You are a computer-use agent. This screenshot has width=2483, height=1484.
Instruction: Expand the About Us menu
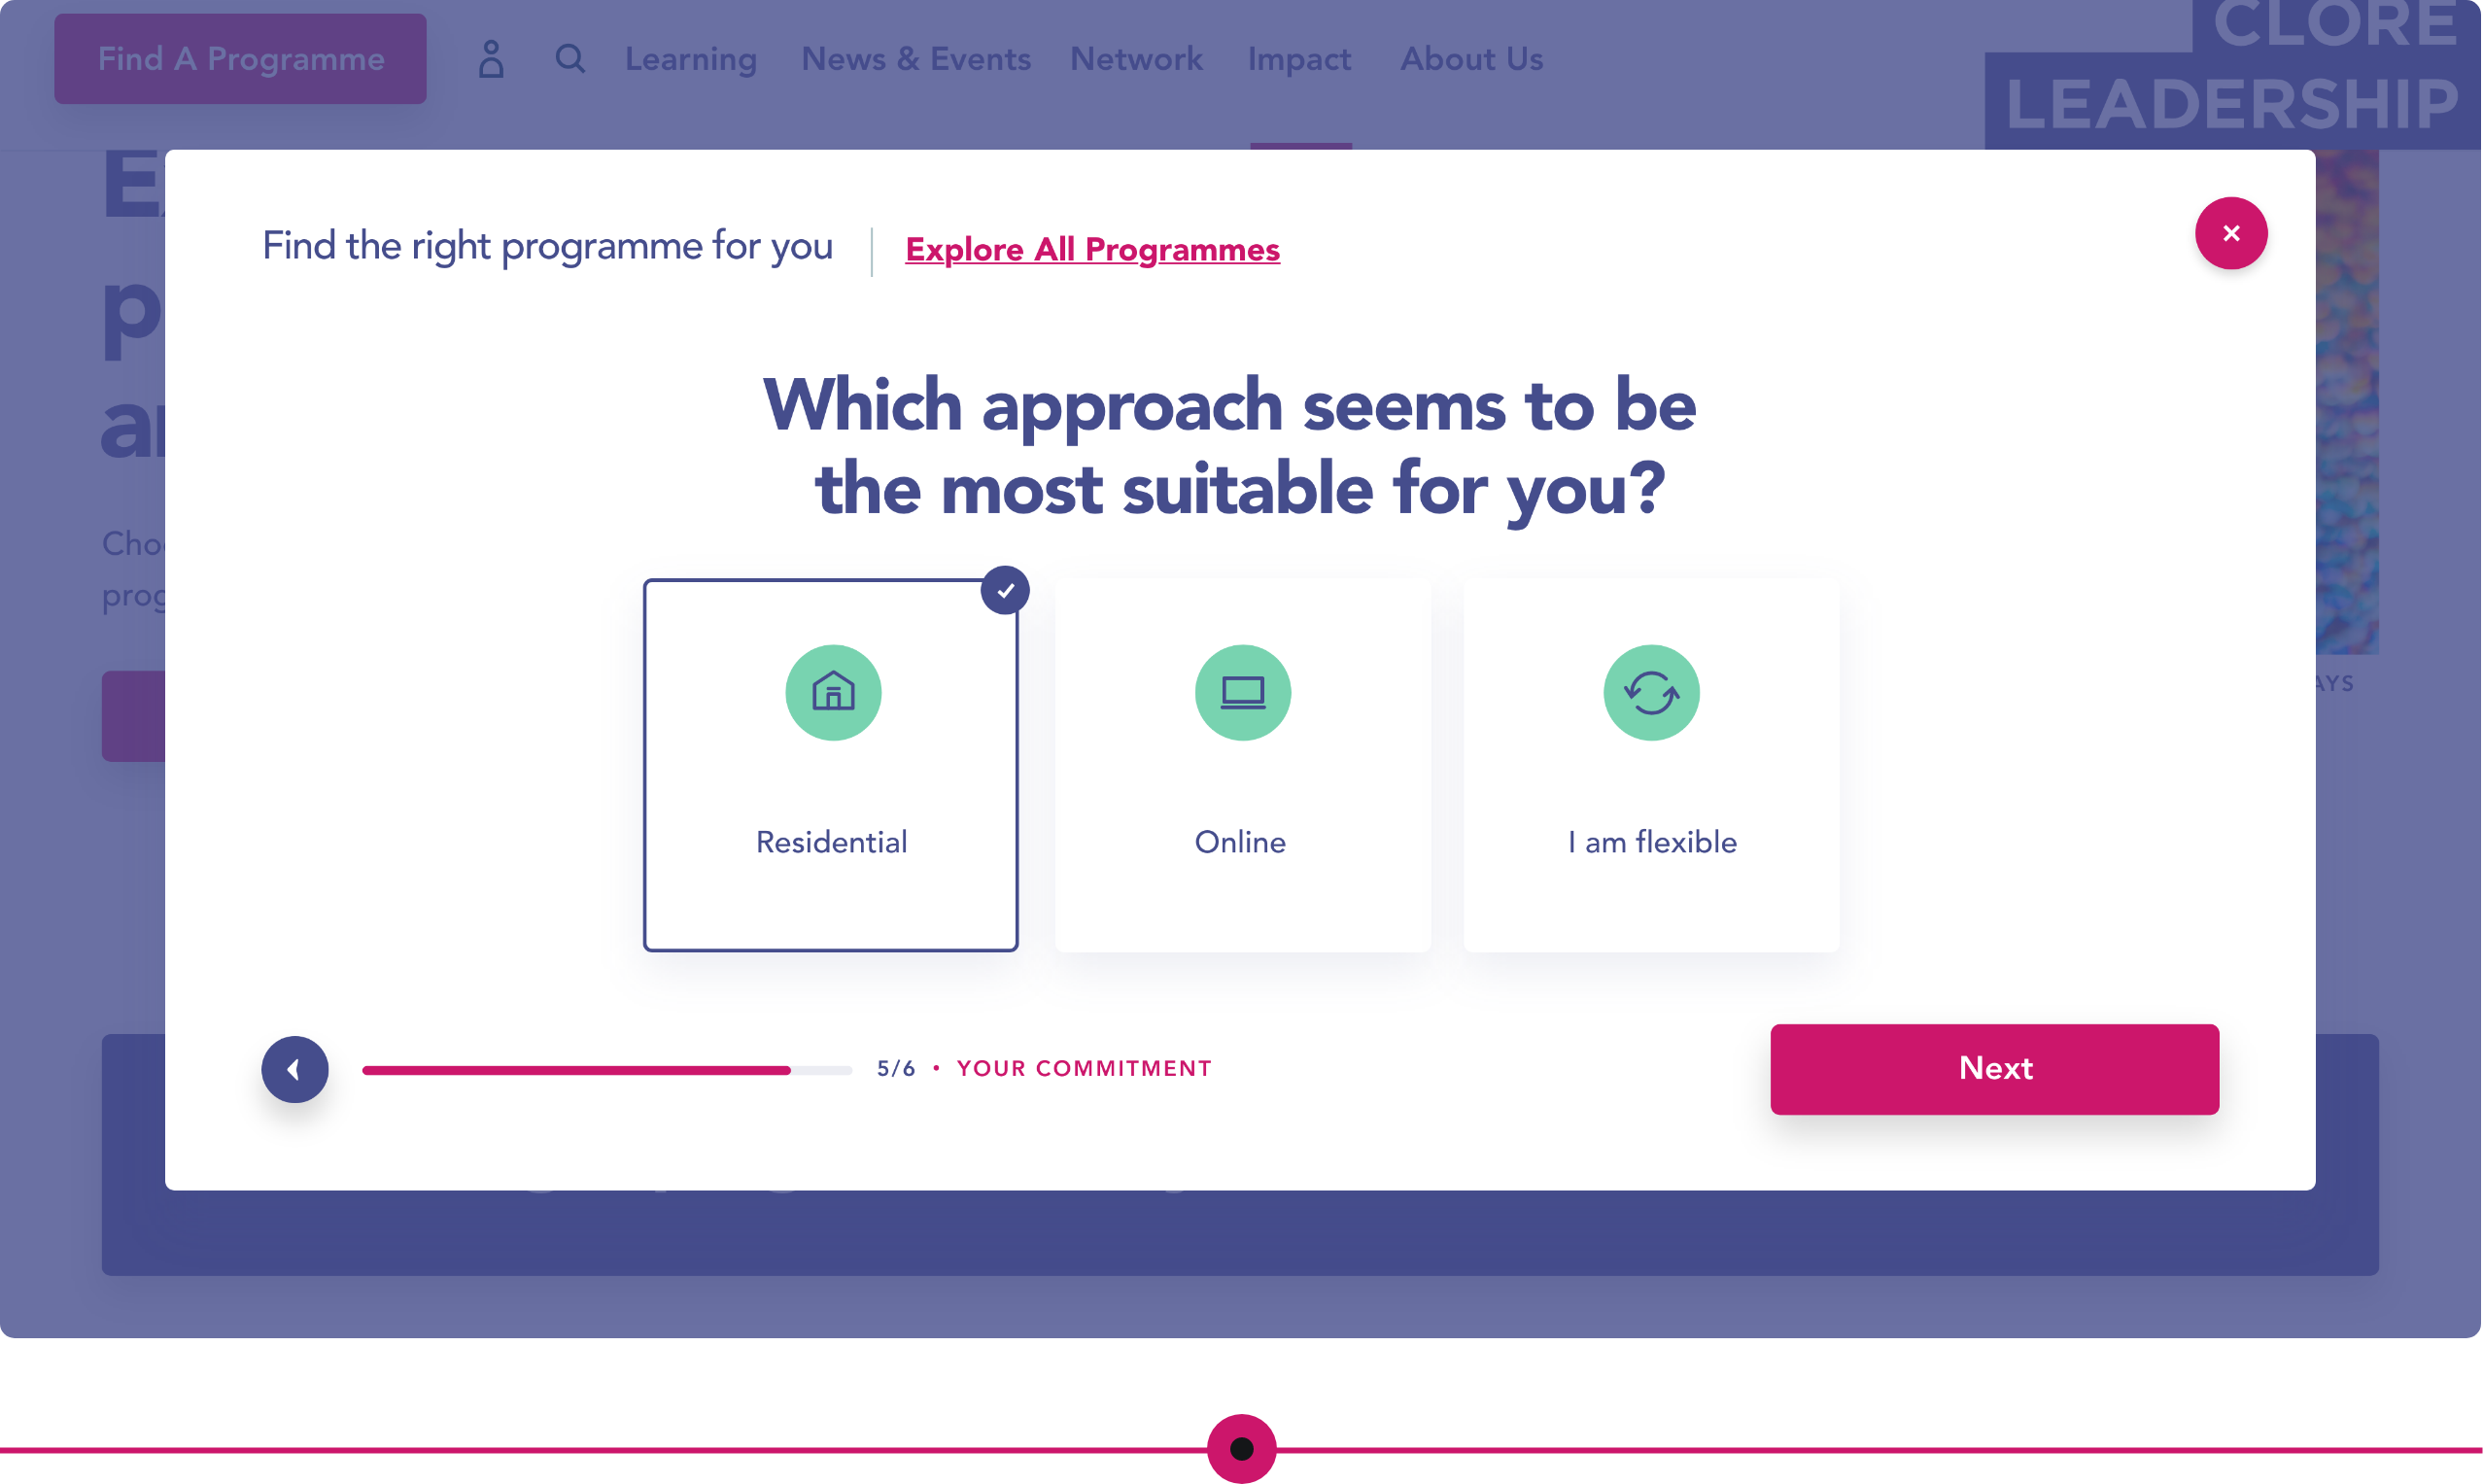1471,58
